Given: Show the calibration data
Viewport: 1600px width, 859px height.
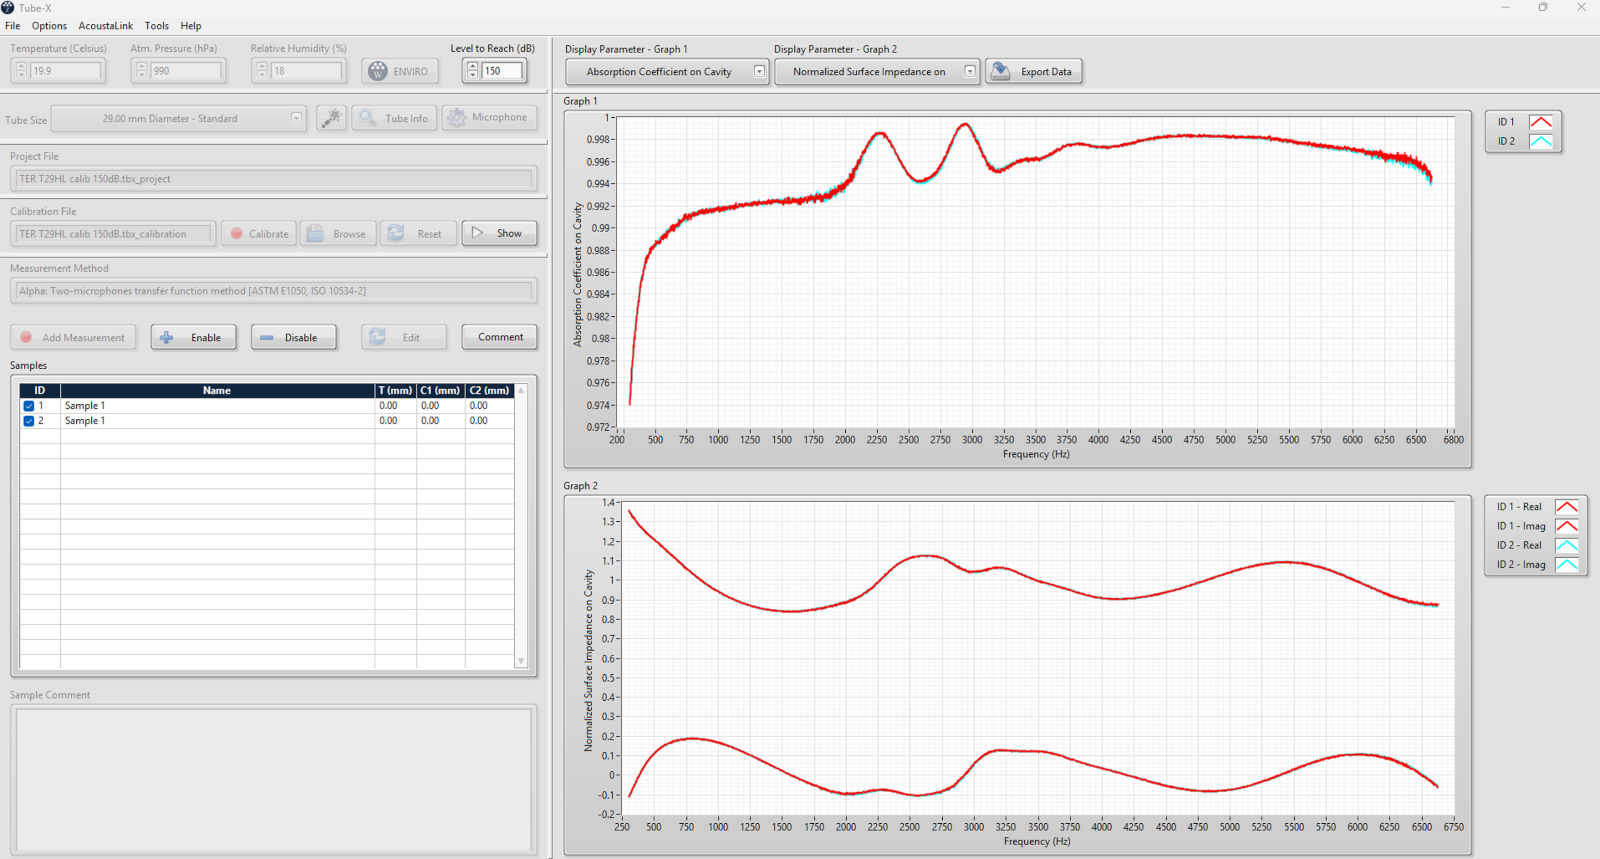Looking at the screenshot, I should click(x=499, y=233).
